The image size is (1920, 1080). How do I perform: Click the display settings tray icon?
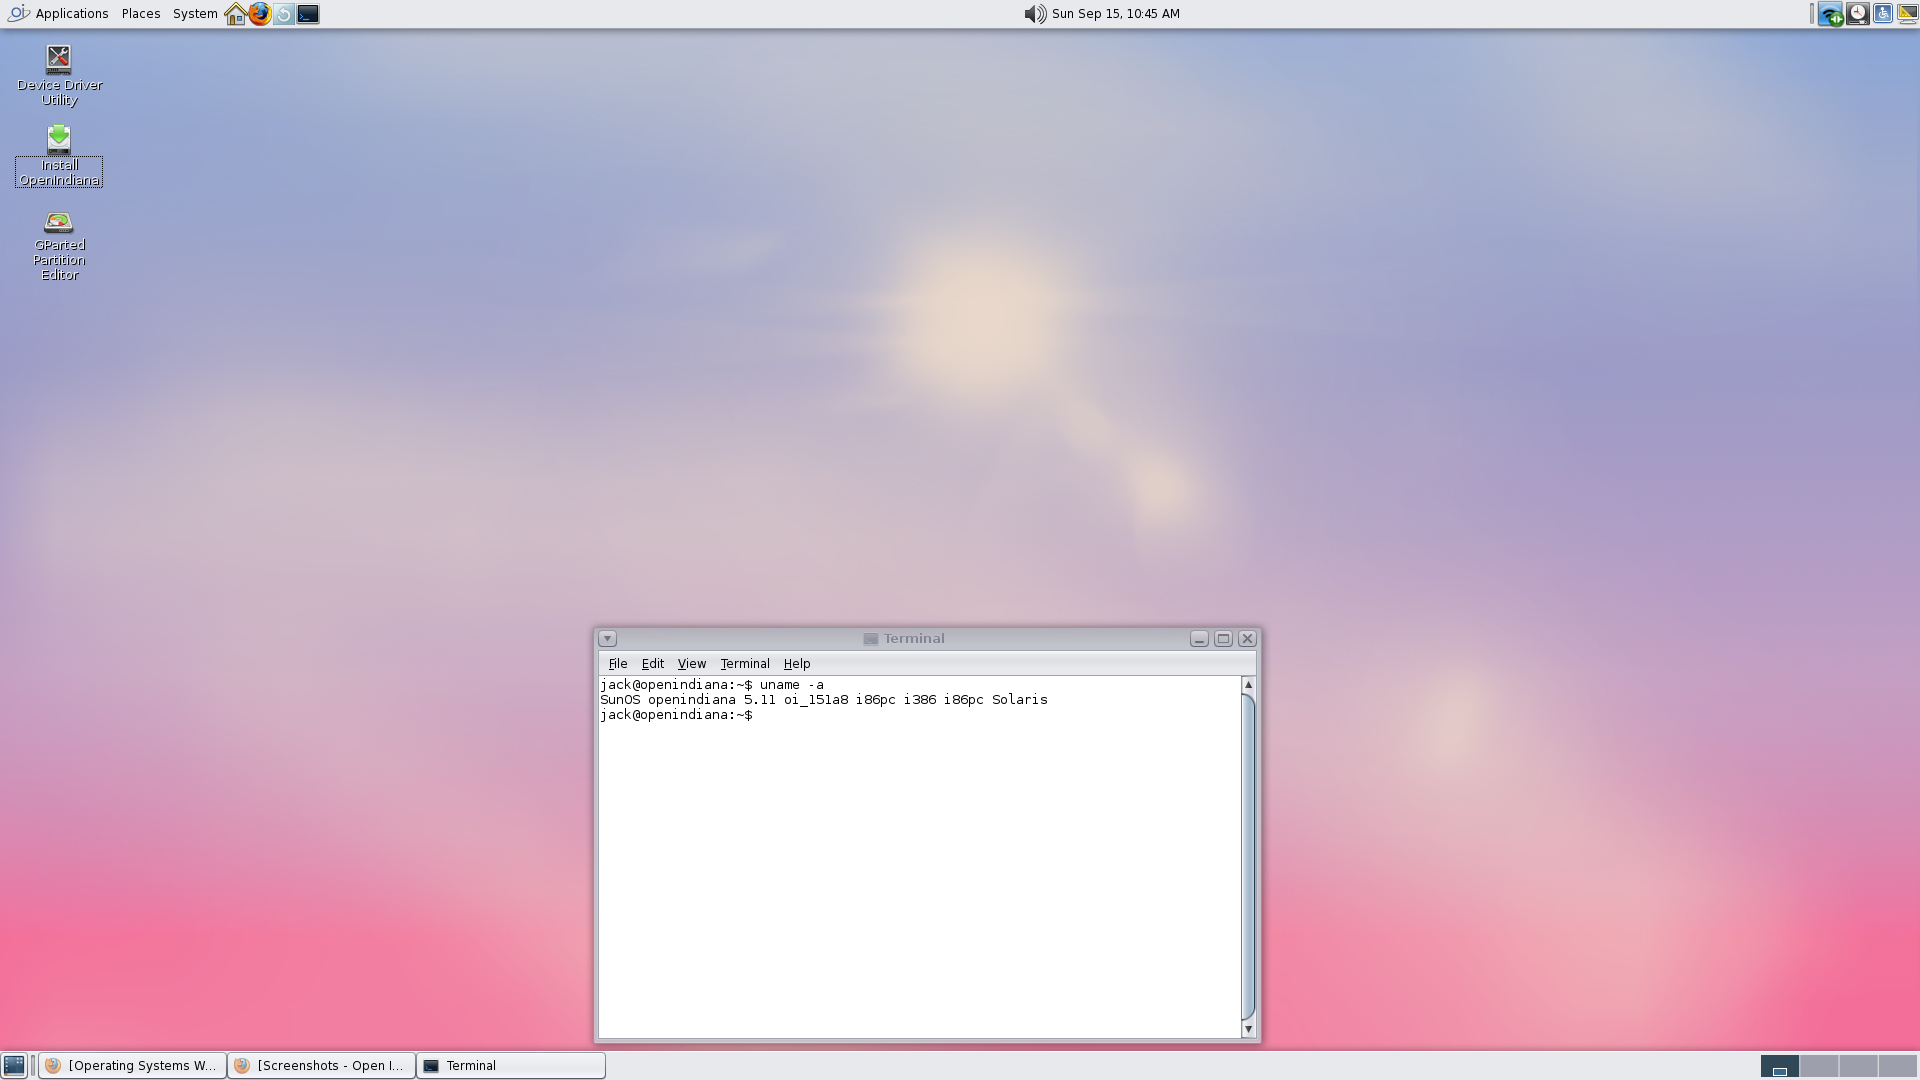click(x=1907, y=14)
